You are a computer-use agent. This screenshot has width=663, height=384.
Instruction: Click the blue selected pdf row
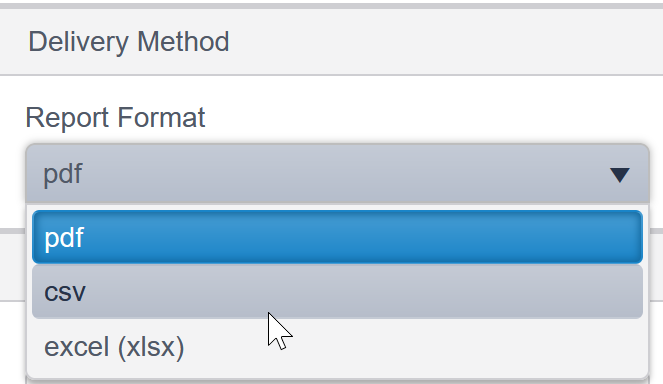pos(337,237)
